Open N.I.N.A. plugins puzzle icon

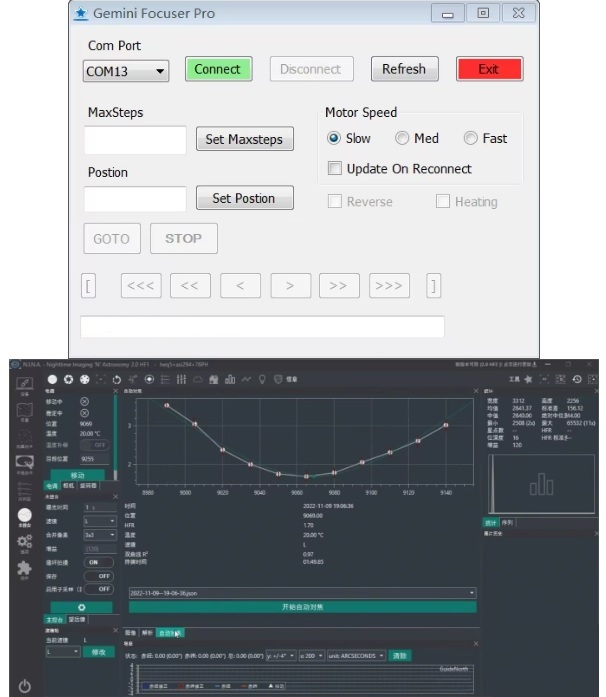pyautogui.click(x=24, y=569)
